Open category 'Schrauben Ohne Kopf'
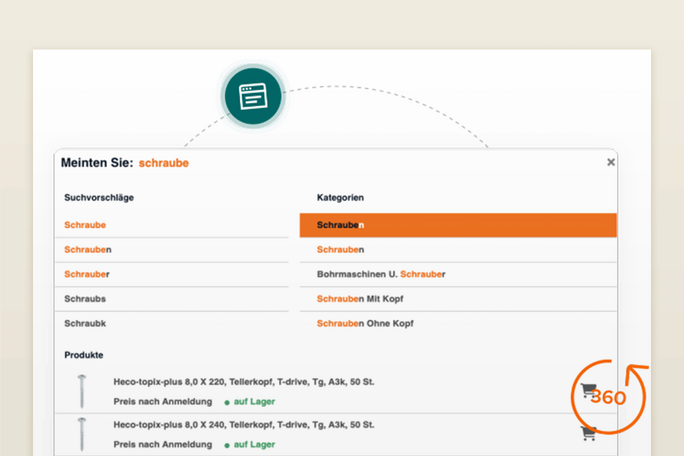Image resolution: width=684 pixels, height=456 pixels. 458,323
